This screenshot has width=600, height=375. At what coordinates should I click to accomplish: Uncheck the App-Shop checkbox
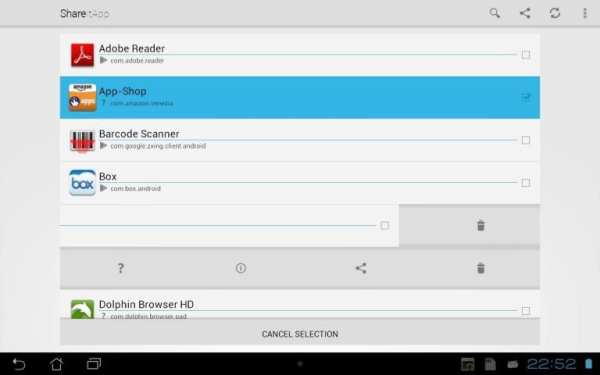point(526,97)
